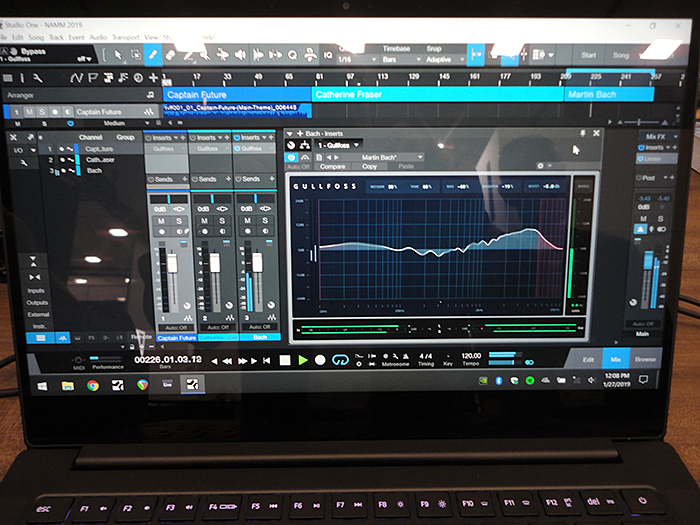Viewport: 700px width, 525px height.
Task: Open the marker track flag icon
Action: click(x=93, y=78)
